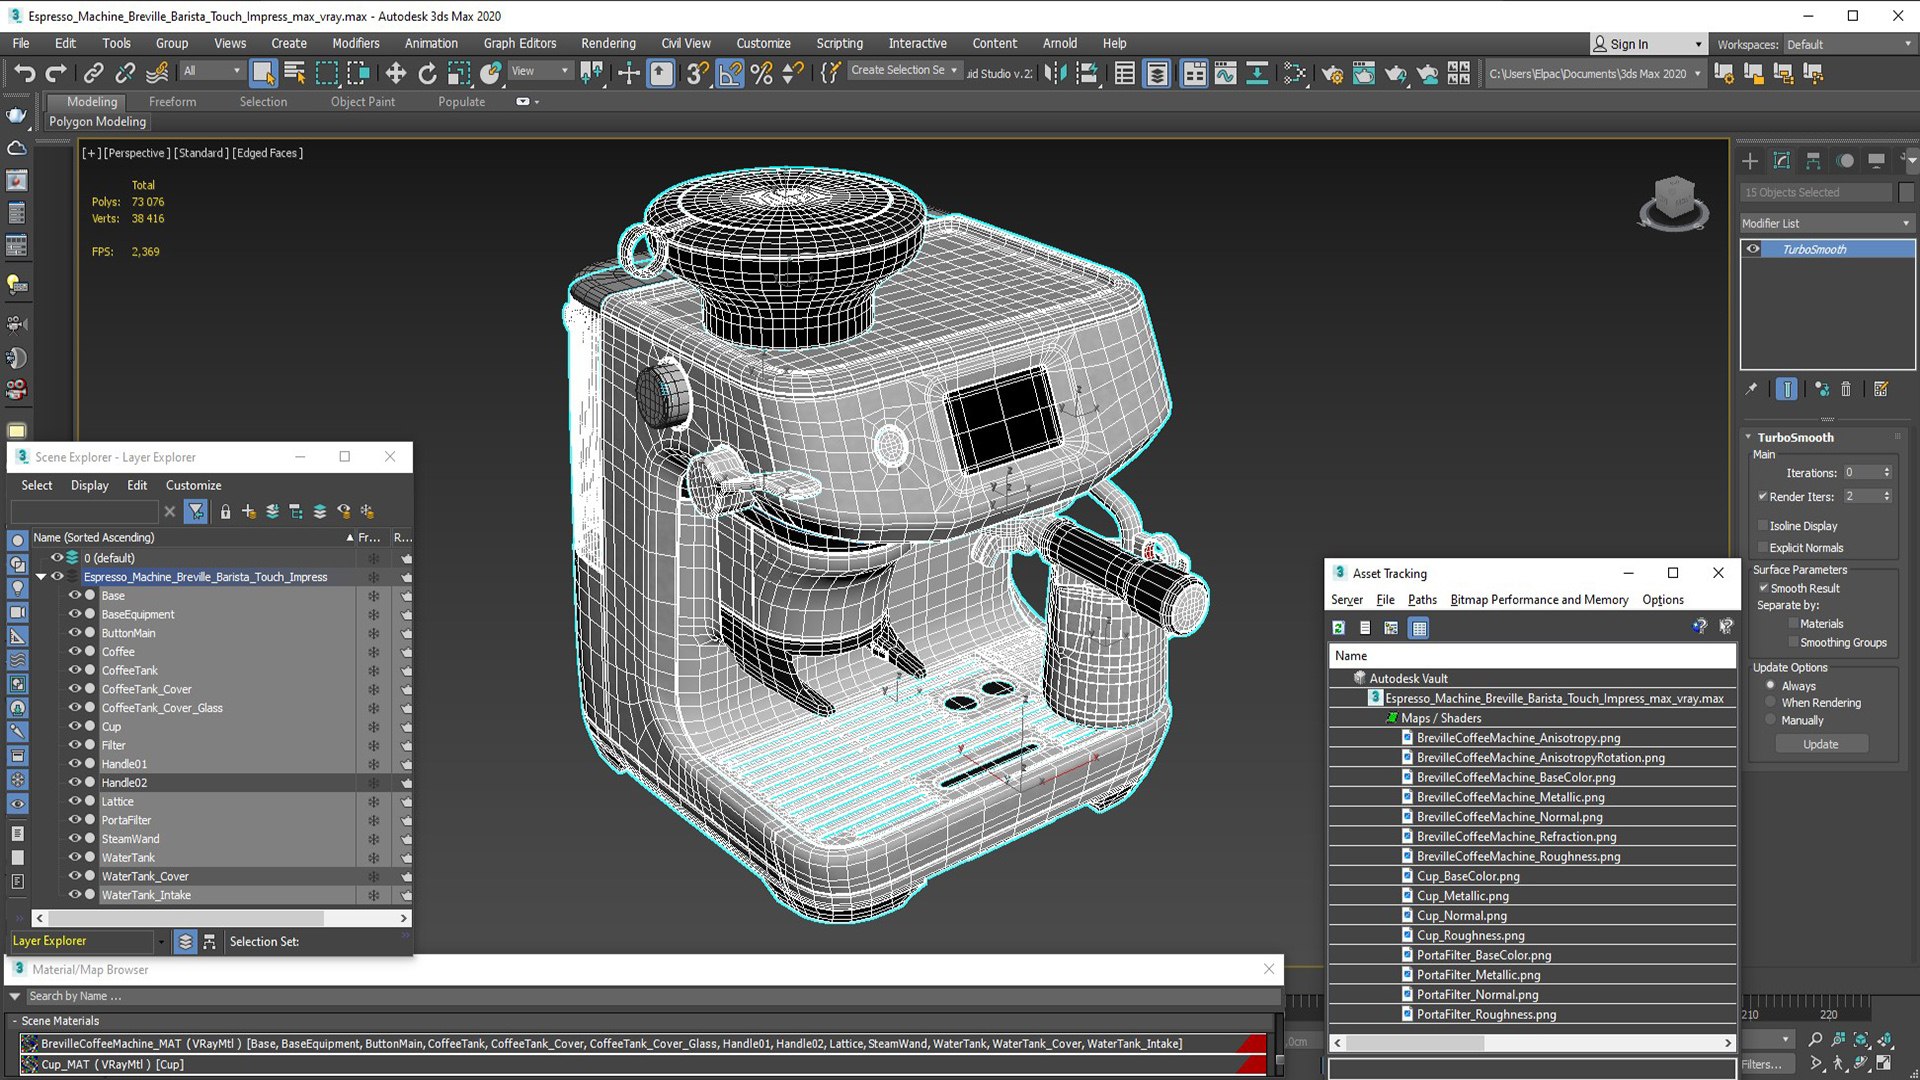Open the Hierarchy tab in command panel
1920x1080 pixels.
pos(1813,161)
